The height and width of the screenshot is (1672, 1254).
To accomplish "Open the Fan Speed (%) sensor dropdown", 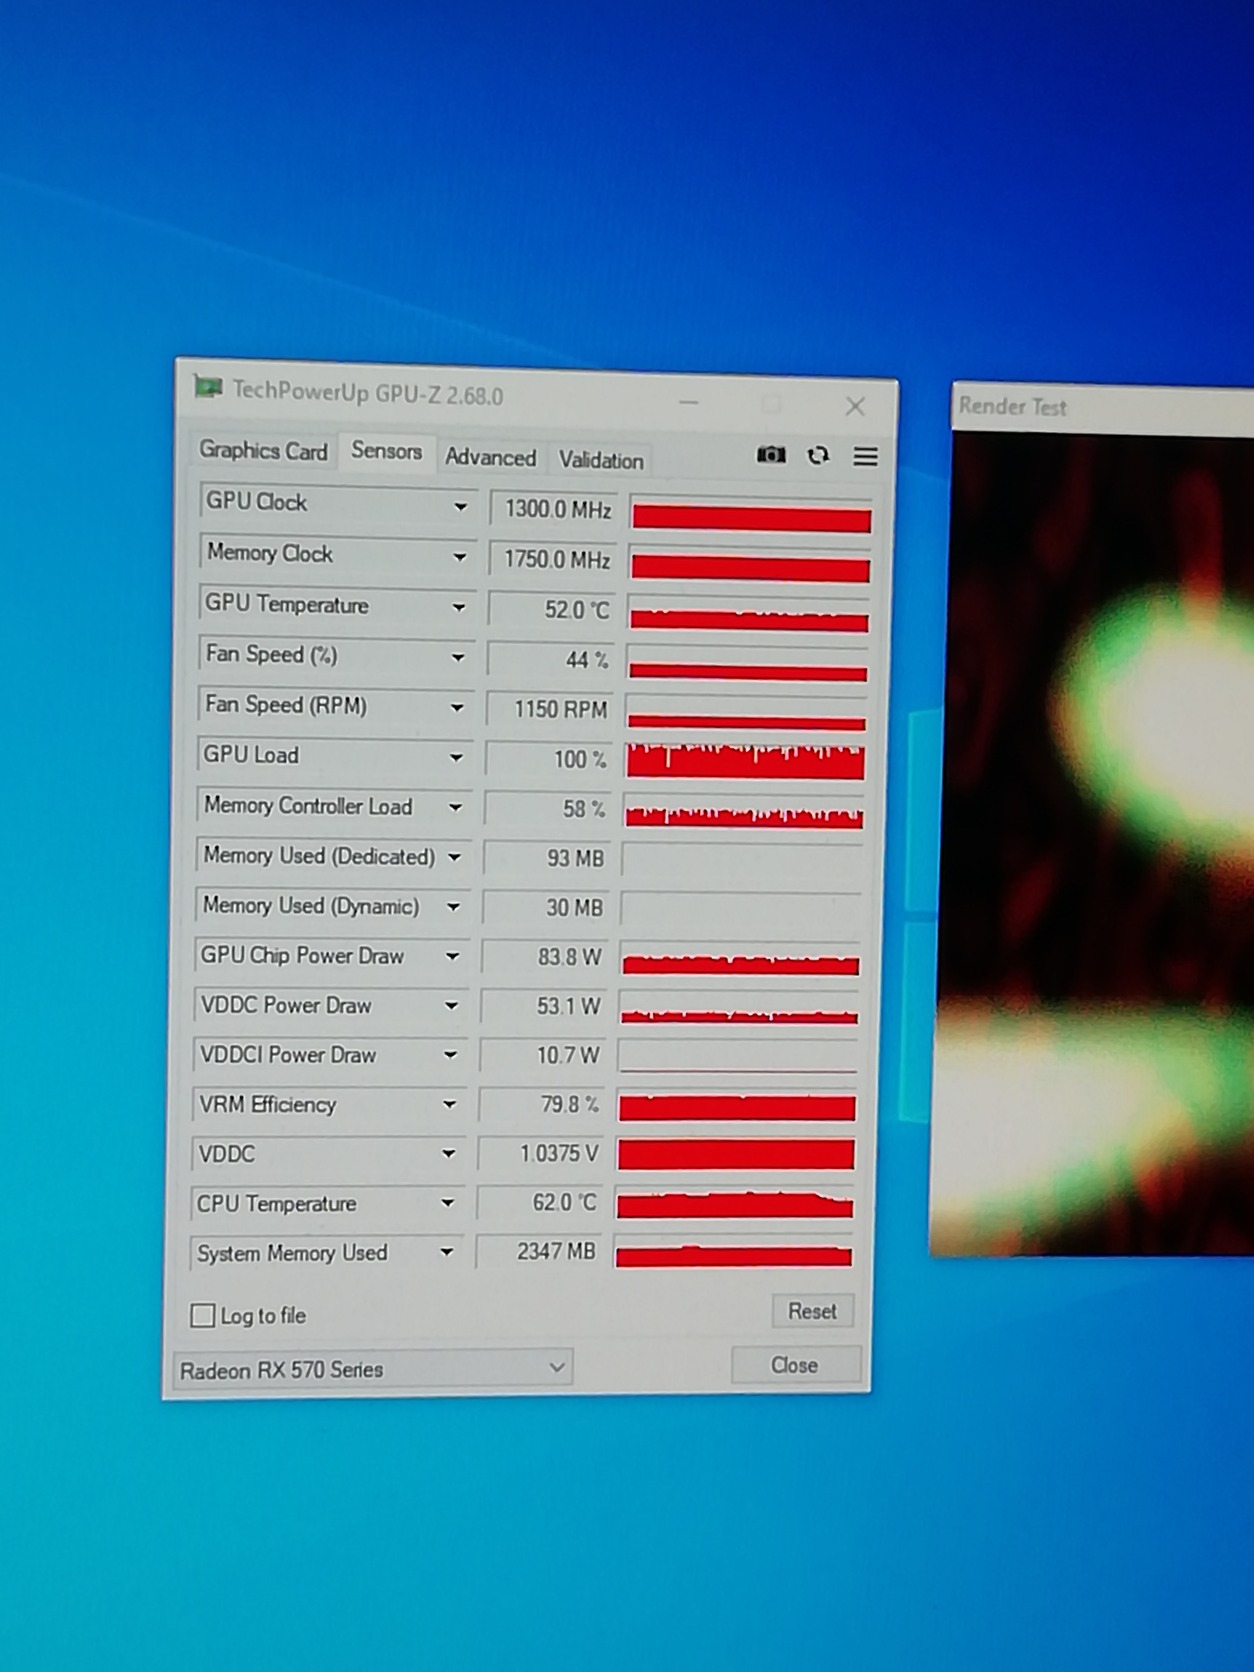I will click(457, 657).
